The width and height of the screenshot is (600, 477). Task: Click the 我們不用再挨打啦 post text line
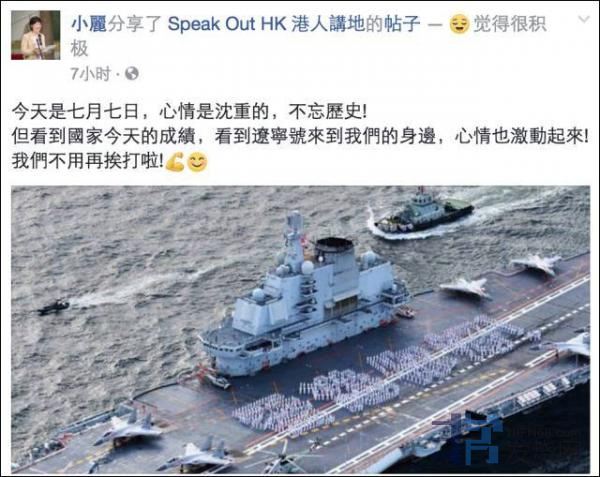(88, 161)
